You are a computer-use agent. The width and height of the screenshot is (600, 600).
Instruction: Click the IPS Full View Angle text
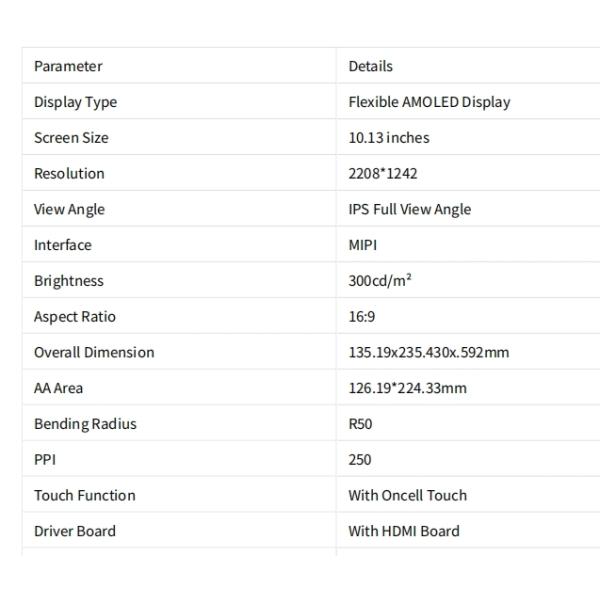(x=409, y=209)
